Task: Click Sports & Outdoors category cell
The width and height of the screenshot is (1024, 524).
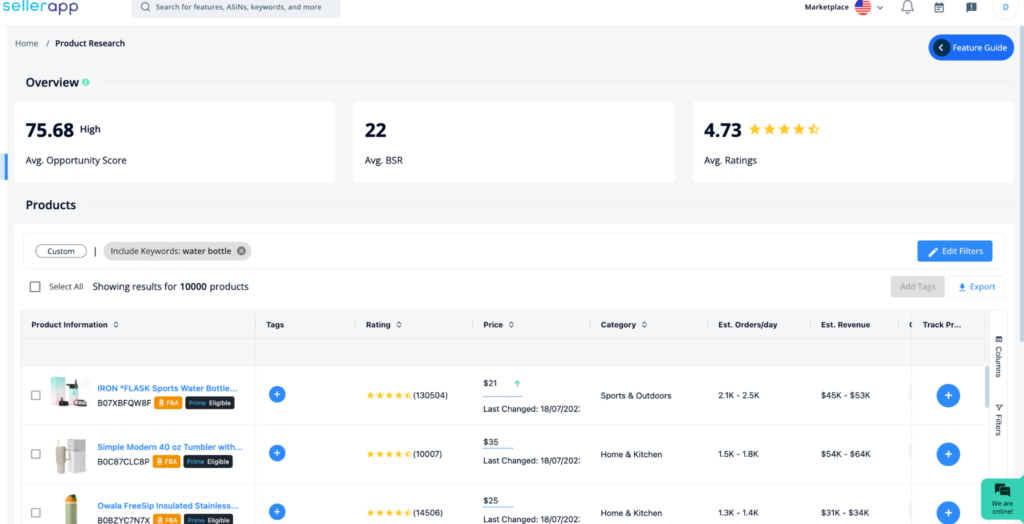Action: click(x=636, y=395)
